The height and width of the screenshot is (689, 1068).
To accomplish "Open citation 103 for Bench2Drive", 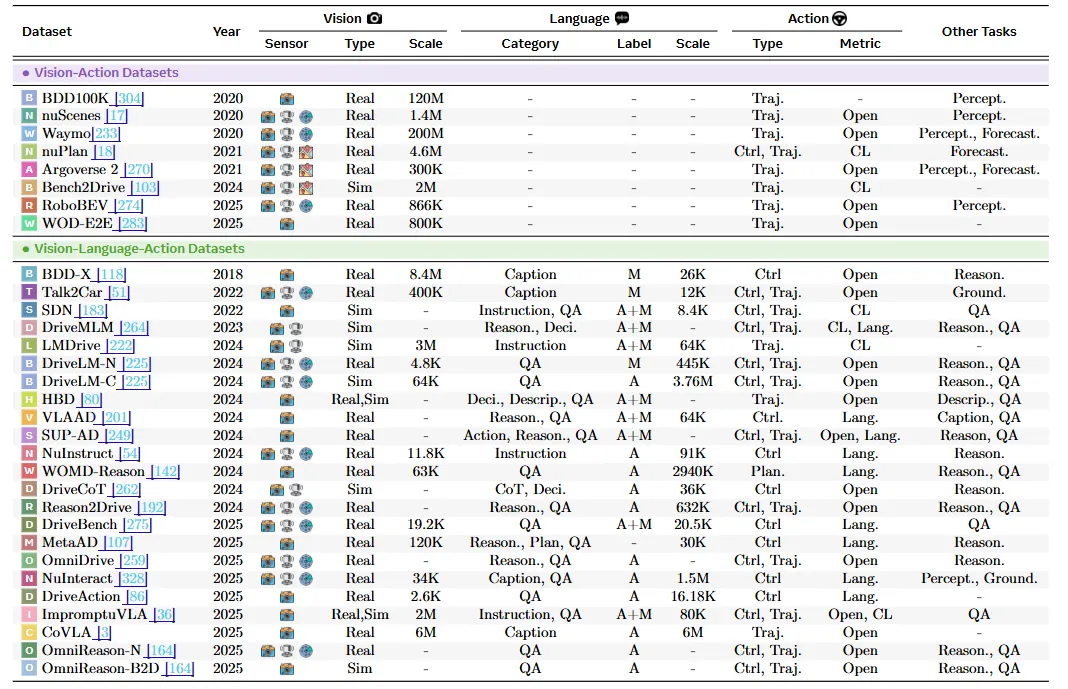I will (x=144, y=187).
